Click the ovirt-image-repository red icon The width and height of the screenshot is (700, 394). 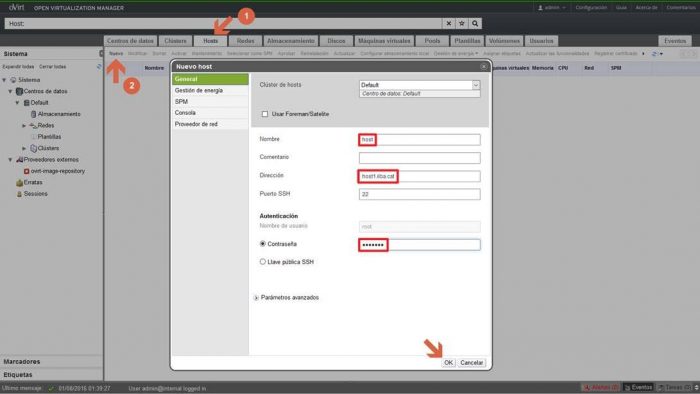point(26,171)
